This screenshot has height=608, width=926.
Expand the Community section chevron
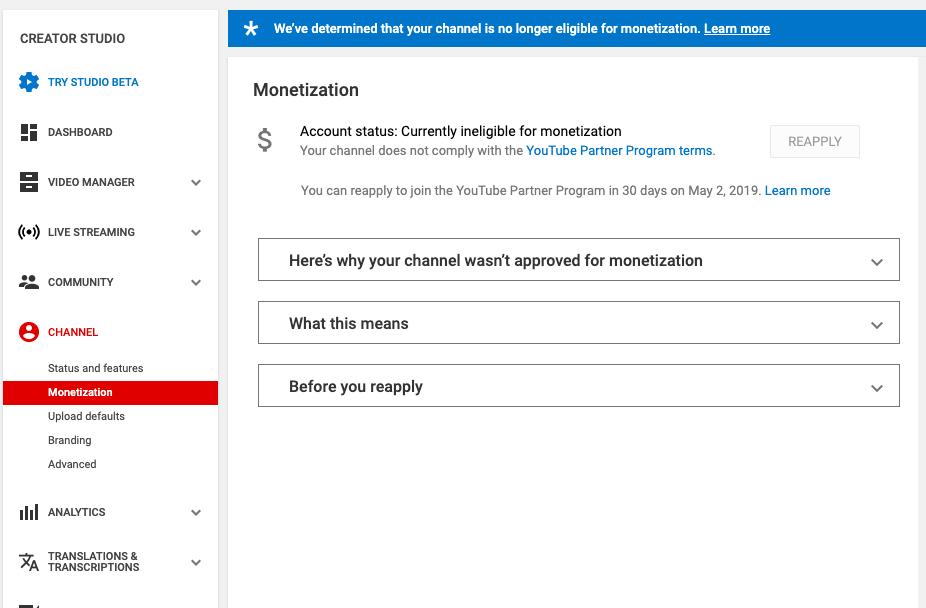(196, 283)
